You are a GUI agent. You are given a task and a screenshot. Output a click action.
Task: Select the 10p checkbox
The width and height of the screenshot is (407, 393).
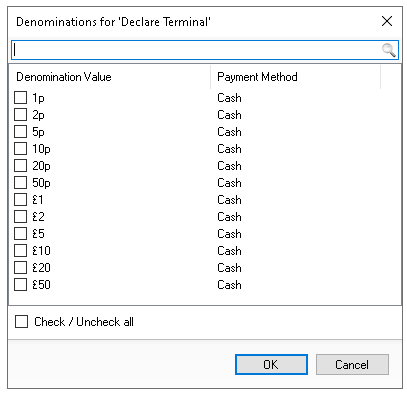[x=21, y=149]
